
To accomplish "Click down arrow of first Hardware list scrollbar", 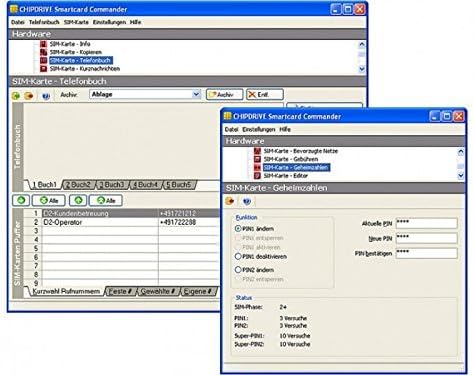I will point(362,69).
